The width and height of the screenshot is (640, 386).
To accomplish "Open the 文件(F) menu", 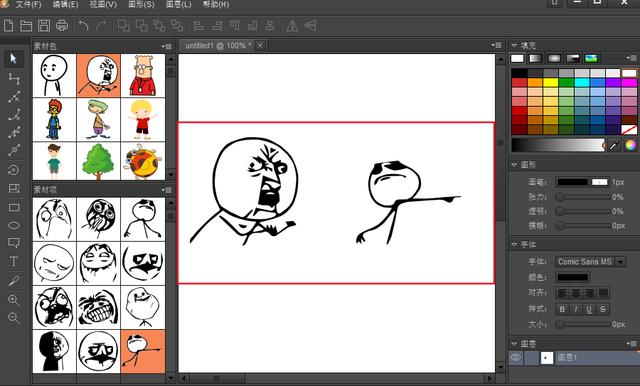I will coord(28,4).
